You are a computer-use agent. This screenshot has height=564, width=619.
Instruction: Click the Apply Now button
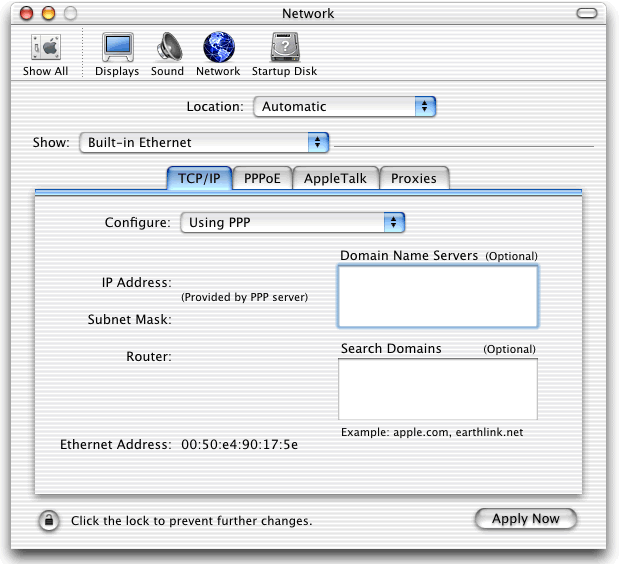(x=526, y=519)
